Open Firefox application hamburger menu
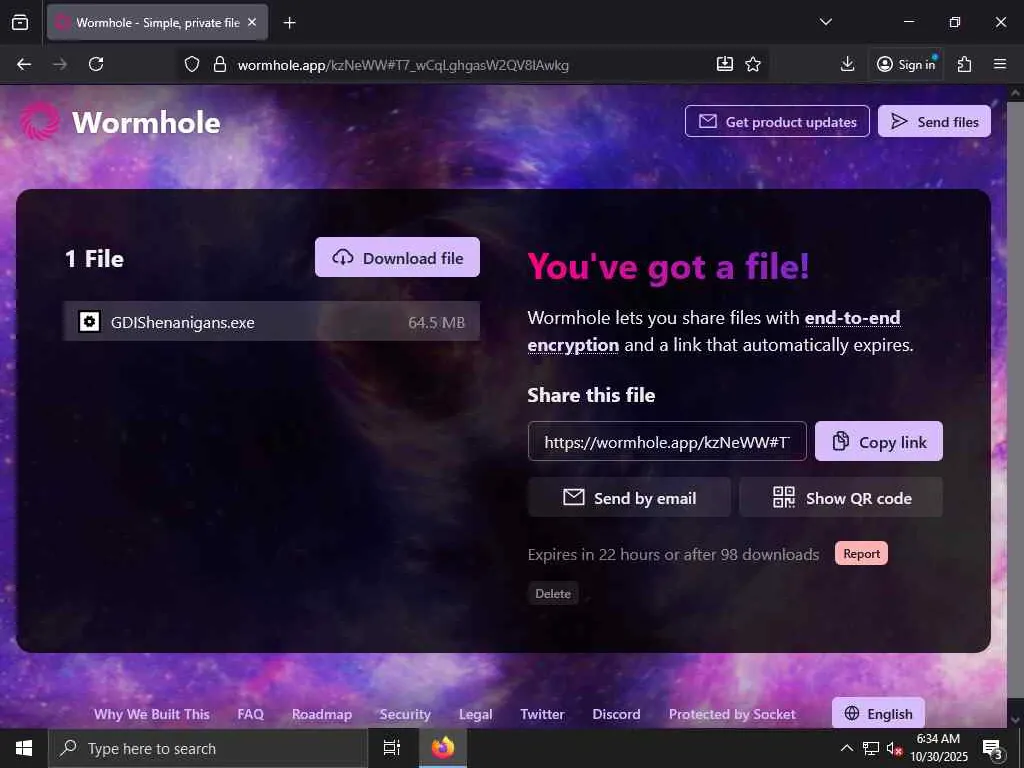Image resolution: width=1024 pixels, height=768 pixels. point(1000,64)
